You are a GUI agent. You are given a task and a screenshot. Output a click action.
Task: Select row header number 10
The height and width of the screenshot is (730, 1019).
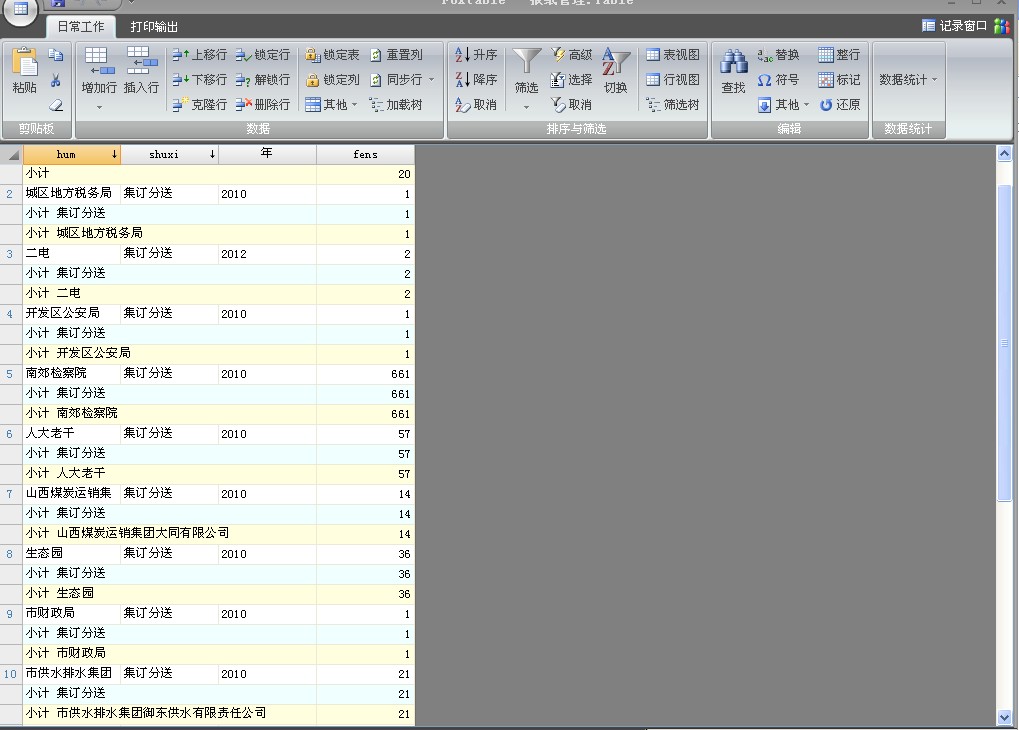(10, 674)
